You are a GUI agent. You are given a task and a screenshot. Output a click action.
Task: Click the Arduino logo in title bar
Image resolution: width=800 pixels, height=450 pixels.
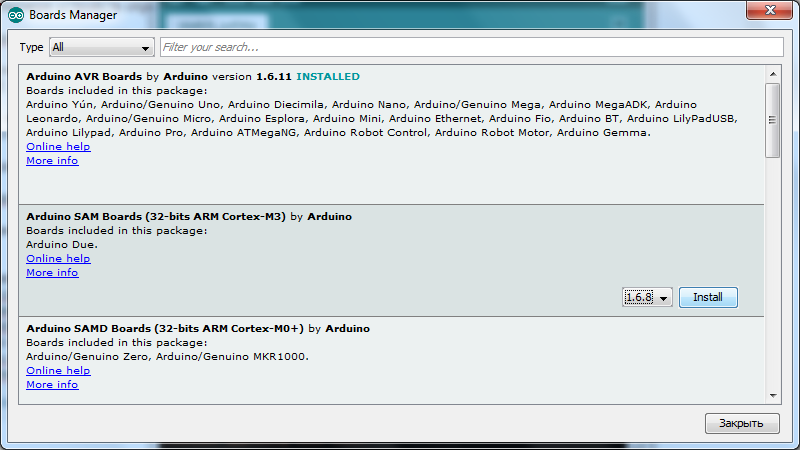16,15
